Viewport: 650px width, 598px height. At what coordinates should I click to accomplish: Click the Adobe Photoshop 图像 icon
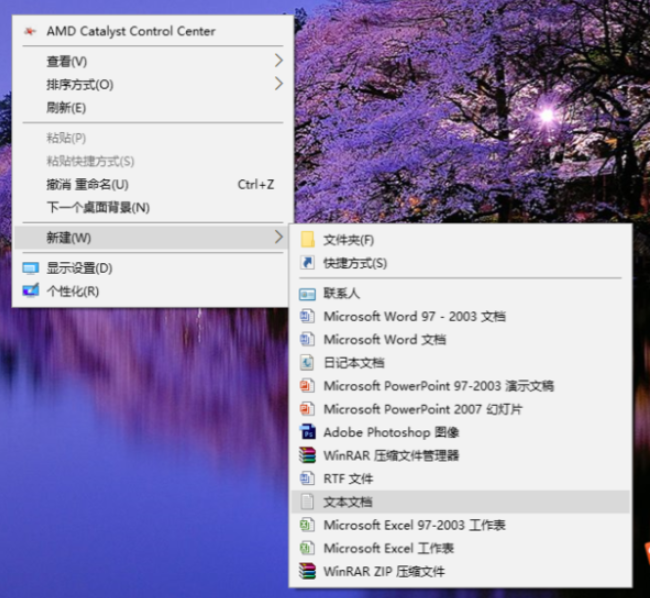tap(308, 433)
